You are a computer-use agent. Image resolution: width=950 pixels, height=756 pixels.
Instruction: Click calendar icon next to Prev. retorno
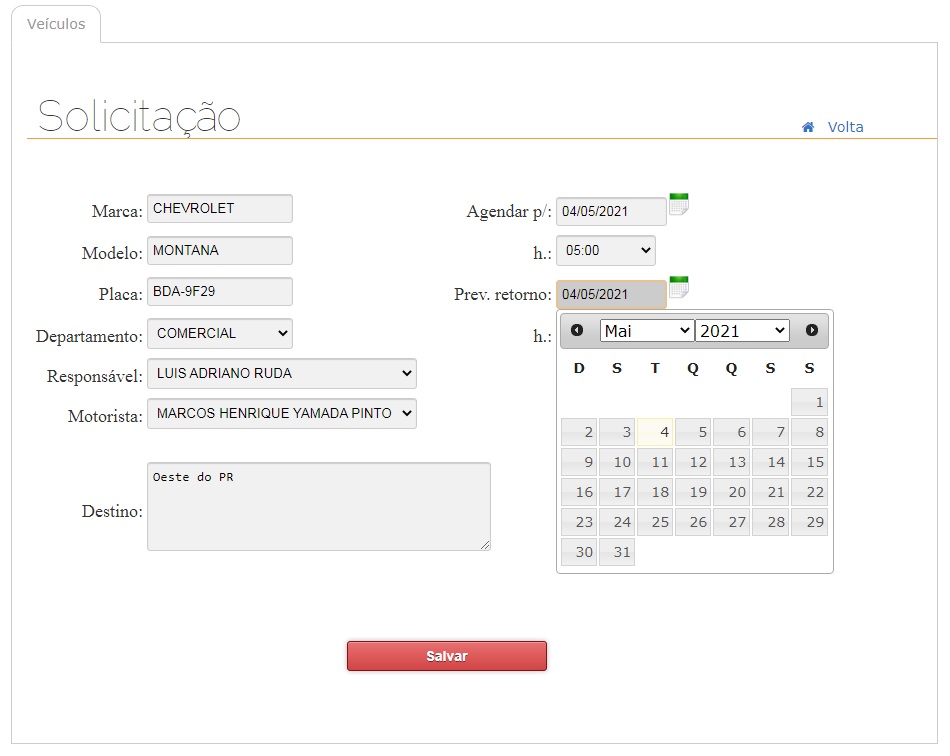click(678, 287)
